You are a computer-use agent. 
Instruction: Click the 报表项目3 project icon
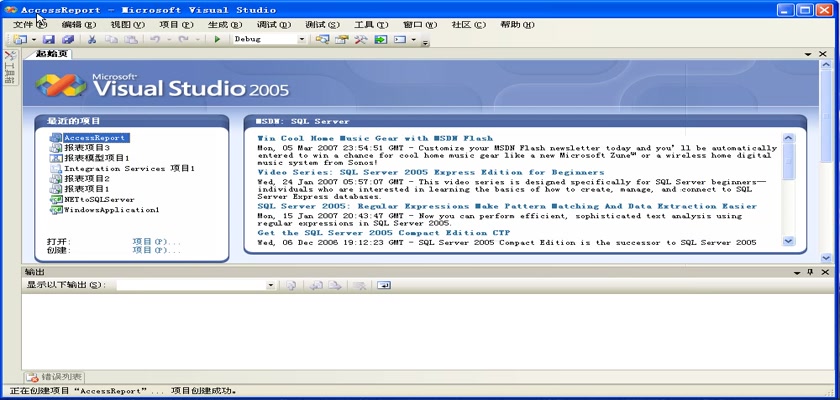(56, 148)
